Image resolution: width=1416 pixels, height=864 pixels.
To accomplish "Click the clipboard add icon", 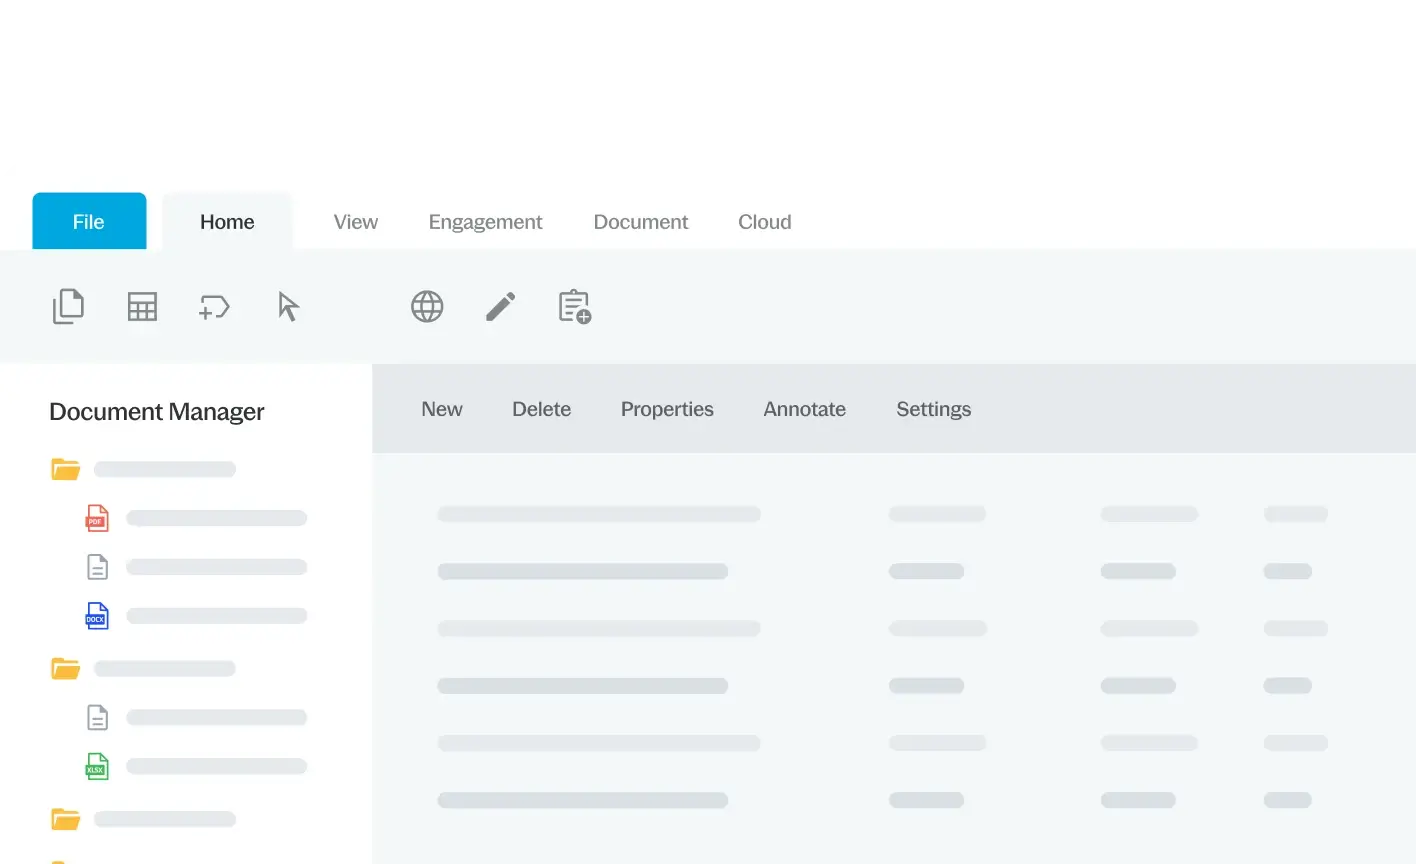I will point(574,306).
